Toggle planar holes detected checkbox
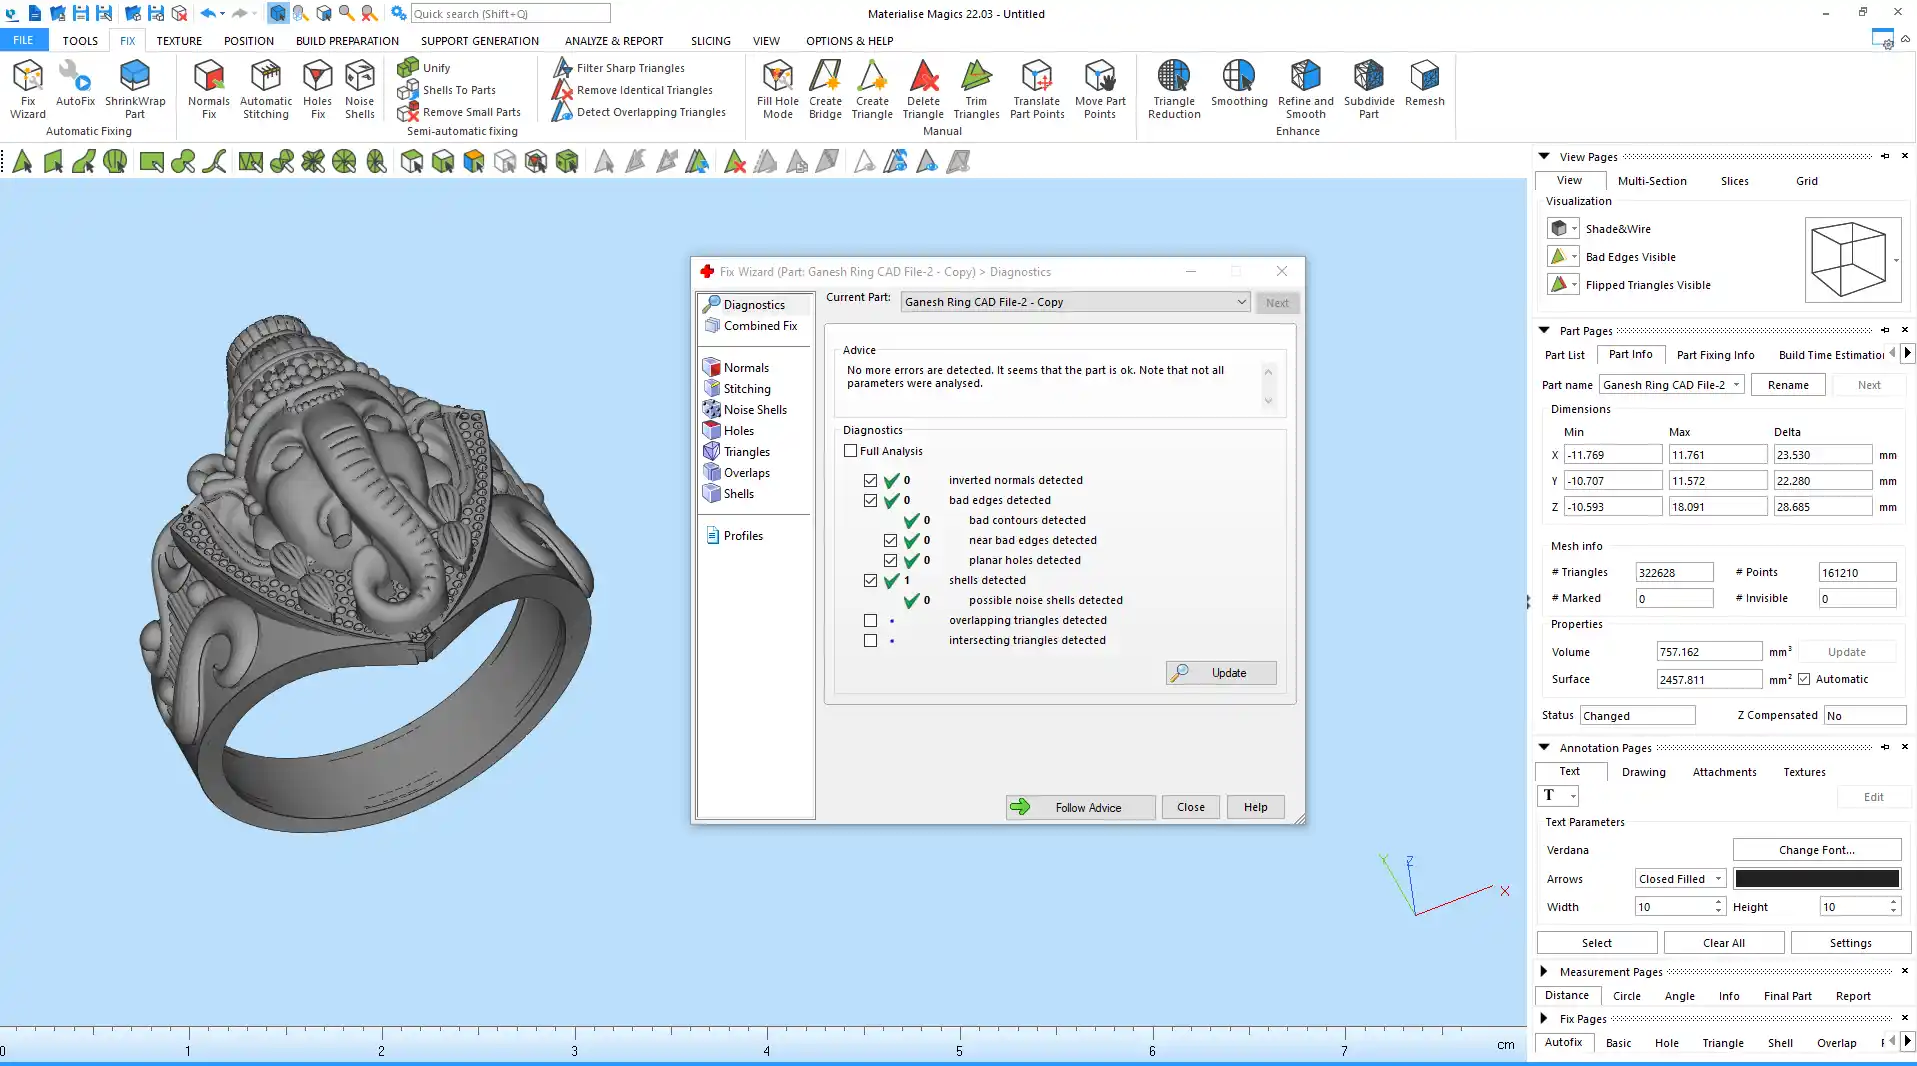Viewport: 1917px width, 1066px height. 891,560
